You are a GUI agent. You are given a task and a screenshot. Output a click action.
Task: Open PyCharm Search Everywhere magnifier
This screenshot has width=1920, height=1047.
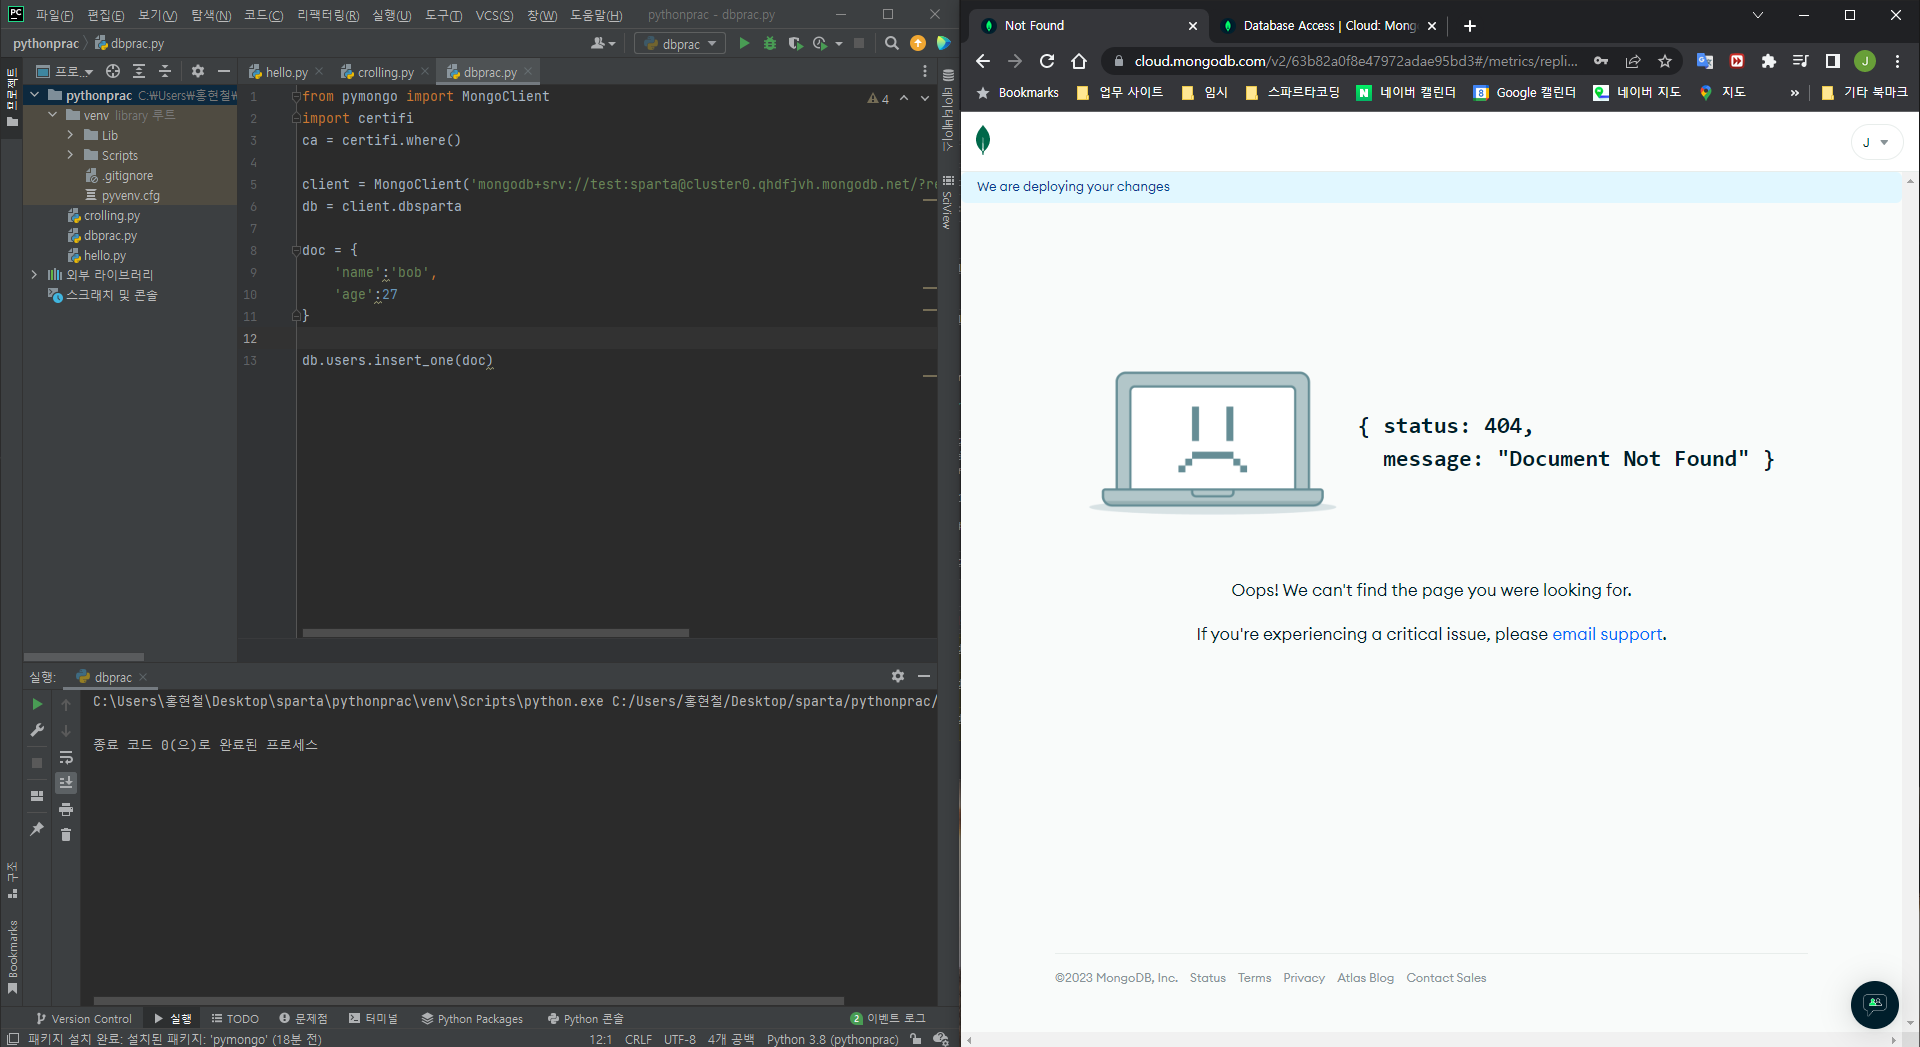[892, 43]
